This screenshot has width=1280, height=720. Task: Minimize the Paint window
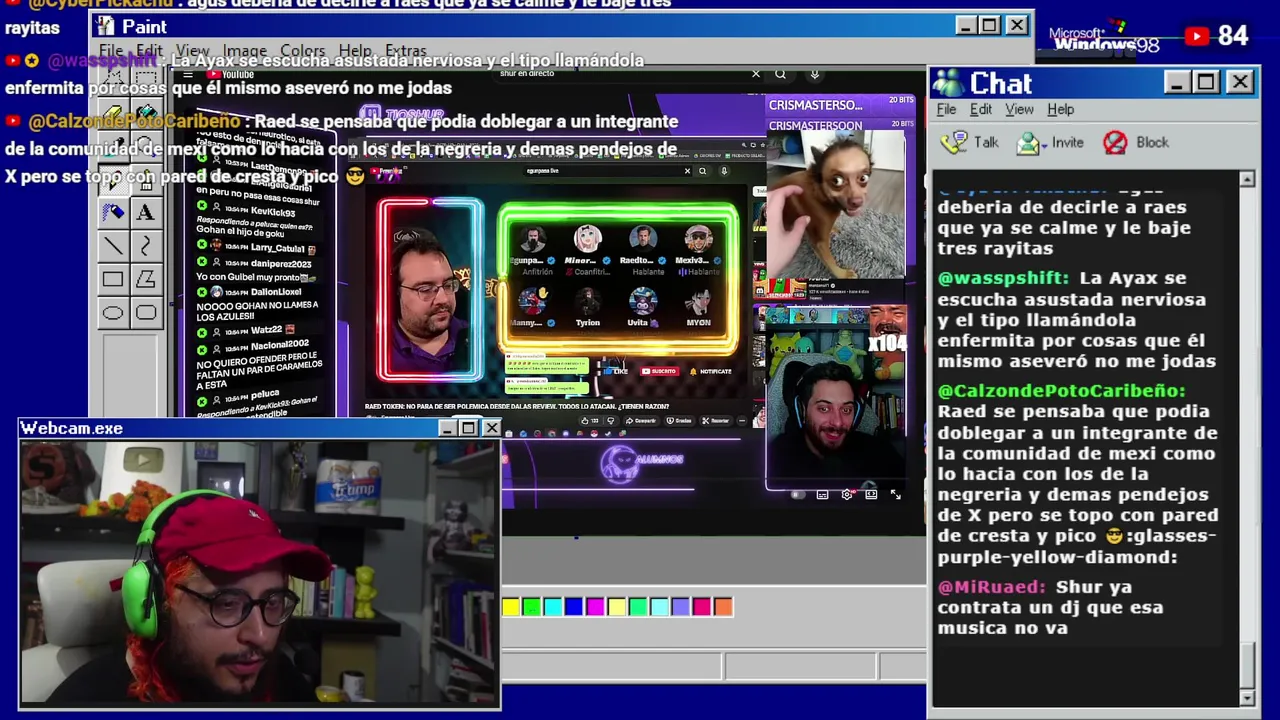[x=965, y=25]
